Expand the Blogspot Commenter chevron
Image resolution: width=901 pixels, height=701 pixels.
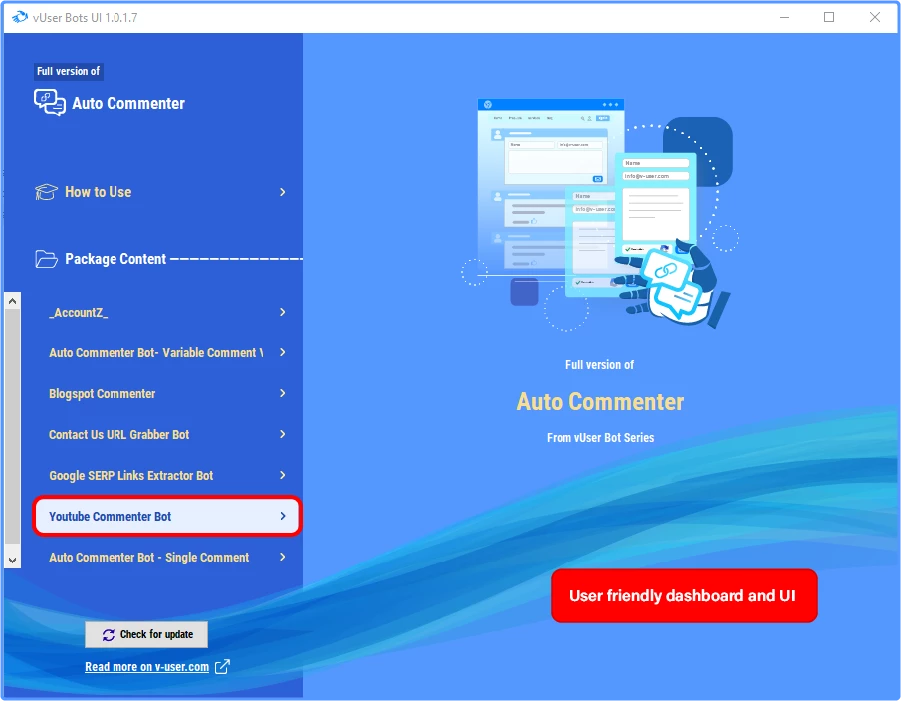(x=283, y=393)
